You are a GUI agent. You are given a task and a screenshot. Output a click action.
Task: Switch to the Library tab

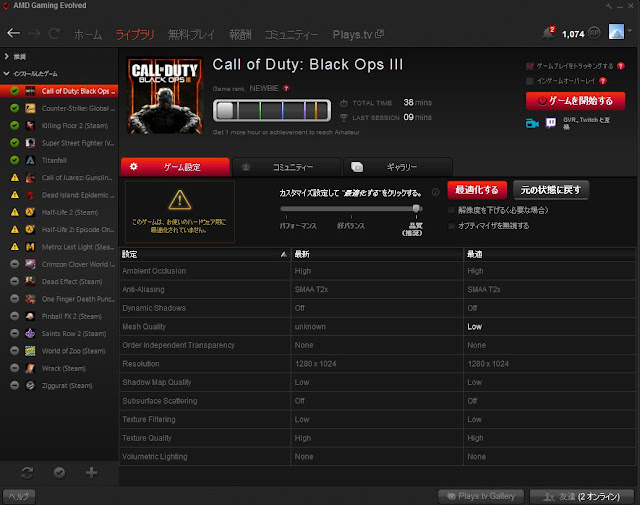pyautogui.click(x=135, y=35)
